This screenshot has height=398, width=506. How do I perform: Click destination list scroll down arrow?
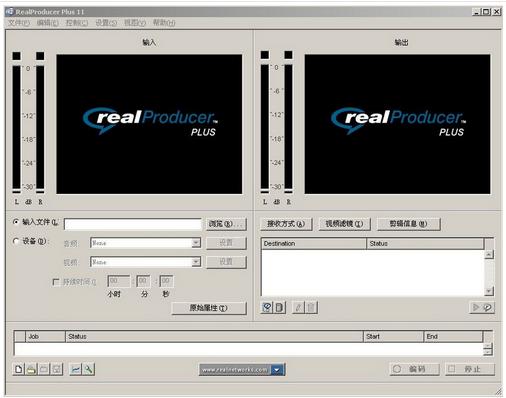click(489, 291)
